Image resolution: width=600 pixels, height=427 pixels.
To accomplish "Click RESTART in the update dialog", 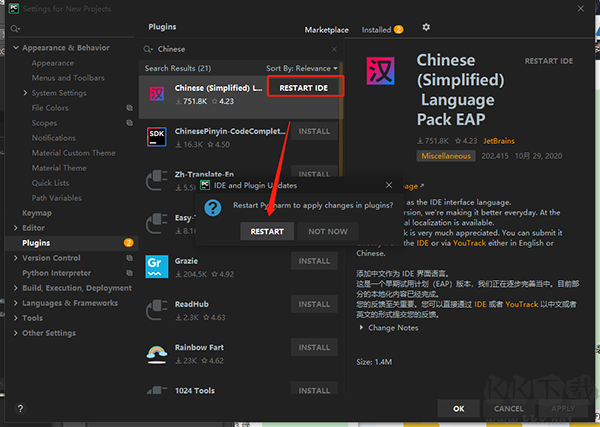I will coord(267,231).
